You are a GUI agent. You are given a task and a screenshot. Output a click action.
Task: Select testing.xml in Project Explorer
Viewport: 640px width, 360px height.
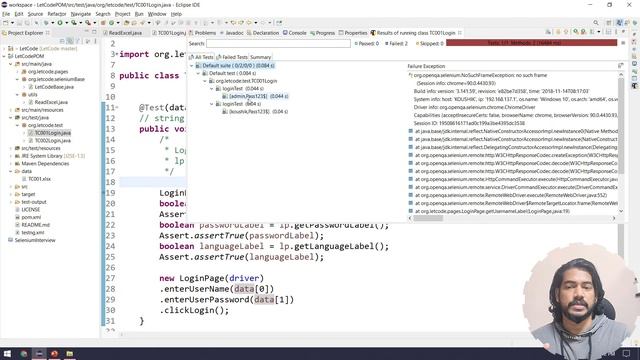tap(33, 232)
